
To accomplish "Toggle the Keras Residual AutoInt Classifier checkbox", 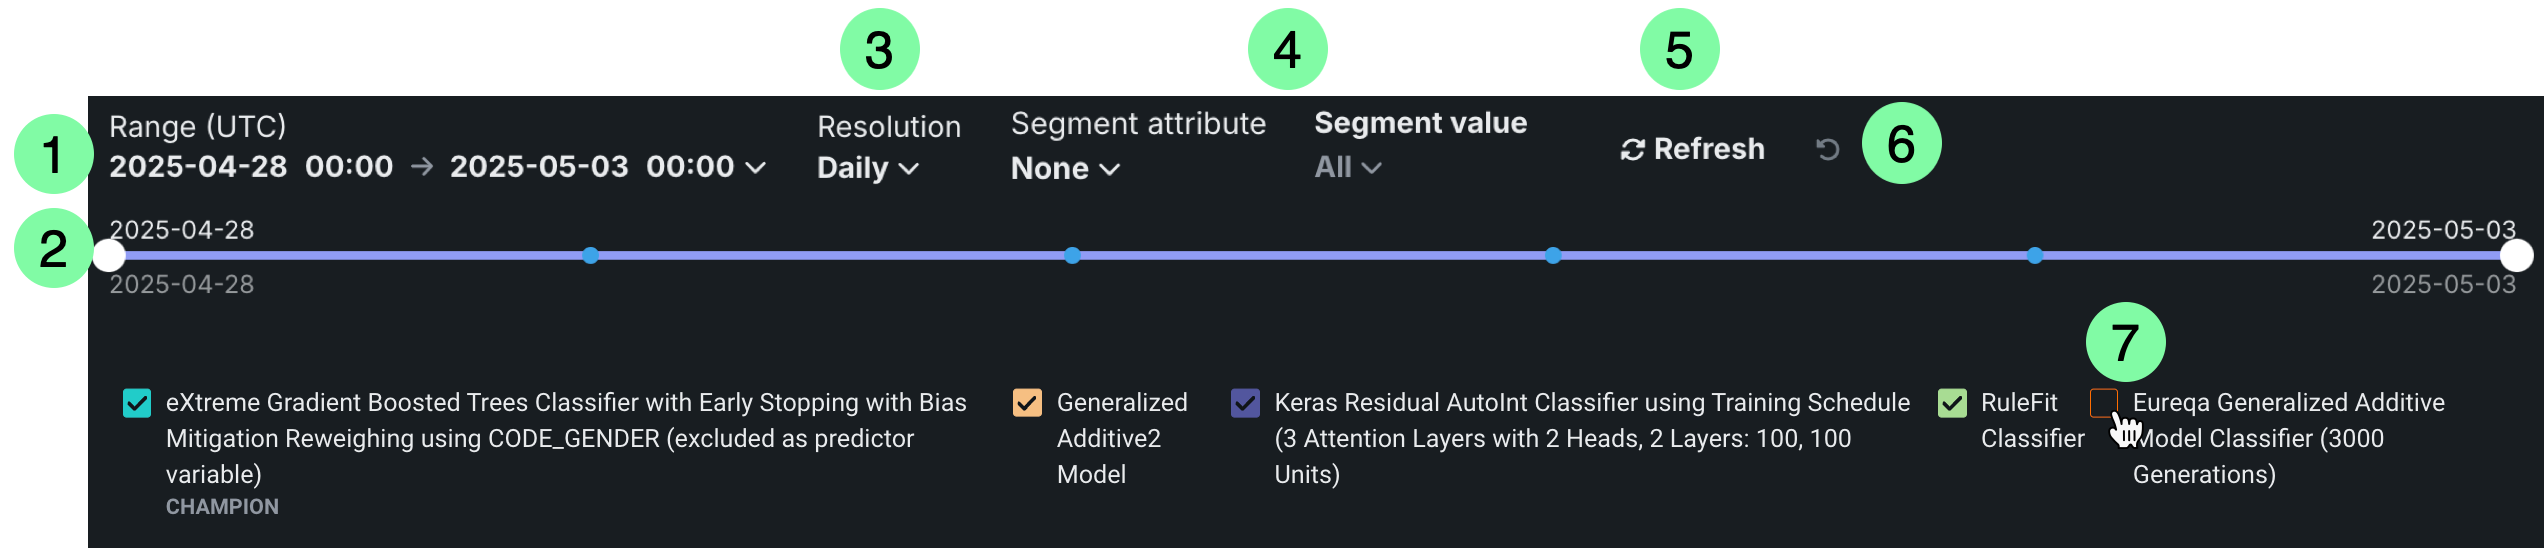I will click(x=1245, y=403).
